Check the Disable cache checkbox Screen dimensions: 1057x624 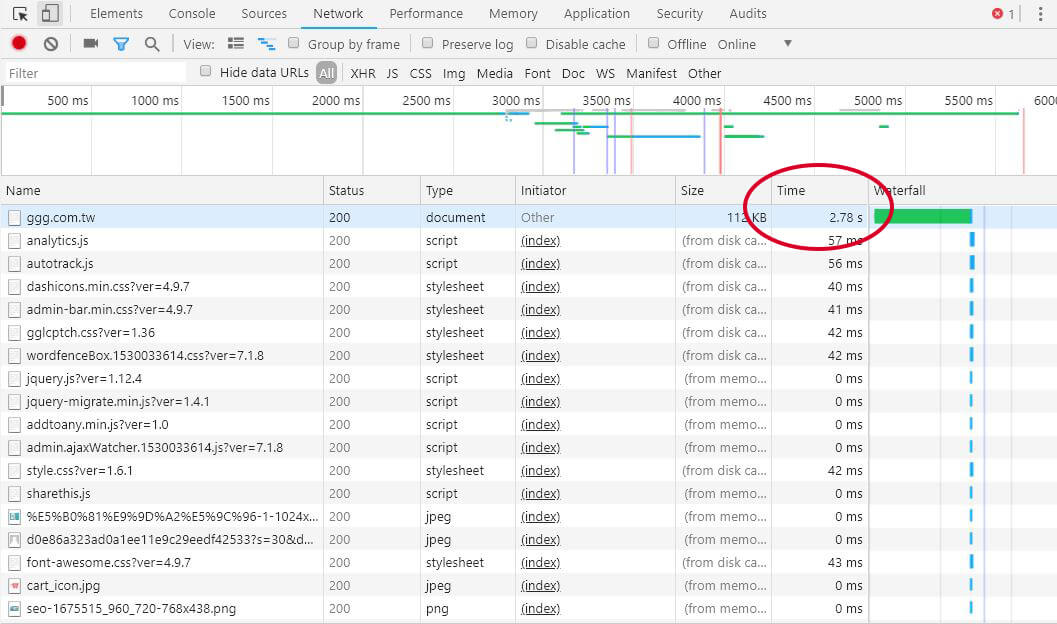point(531,43)
